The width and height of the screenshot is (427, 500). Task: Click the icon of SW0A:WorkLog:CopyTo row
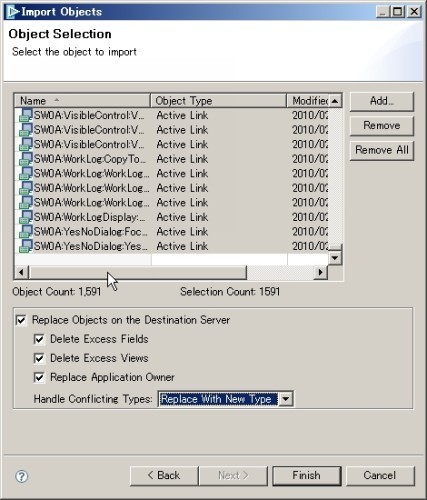click(x=26, y=159)
